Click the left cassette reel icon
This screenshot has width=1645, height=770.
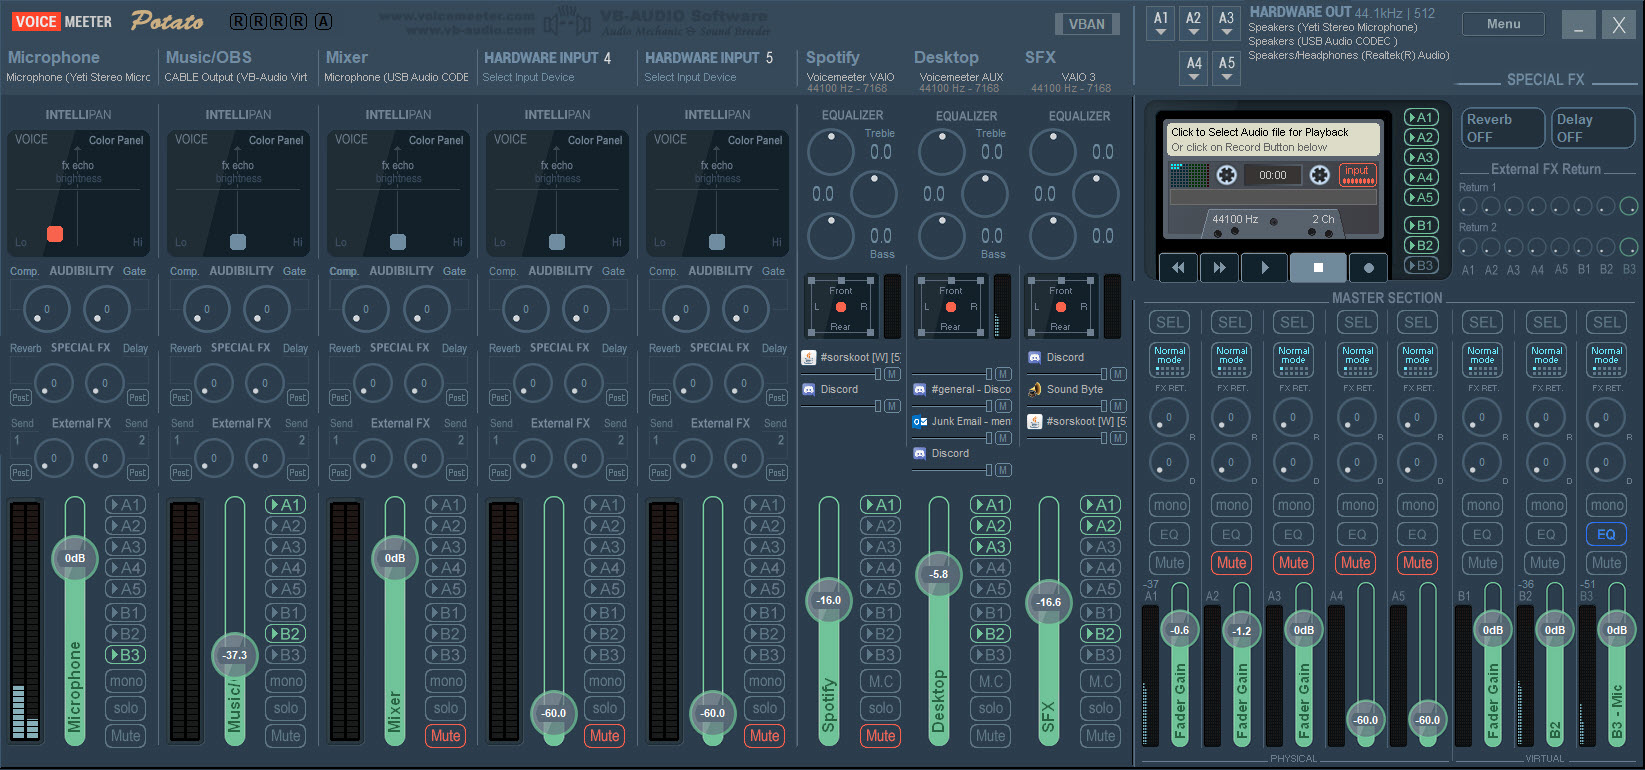1226,175
